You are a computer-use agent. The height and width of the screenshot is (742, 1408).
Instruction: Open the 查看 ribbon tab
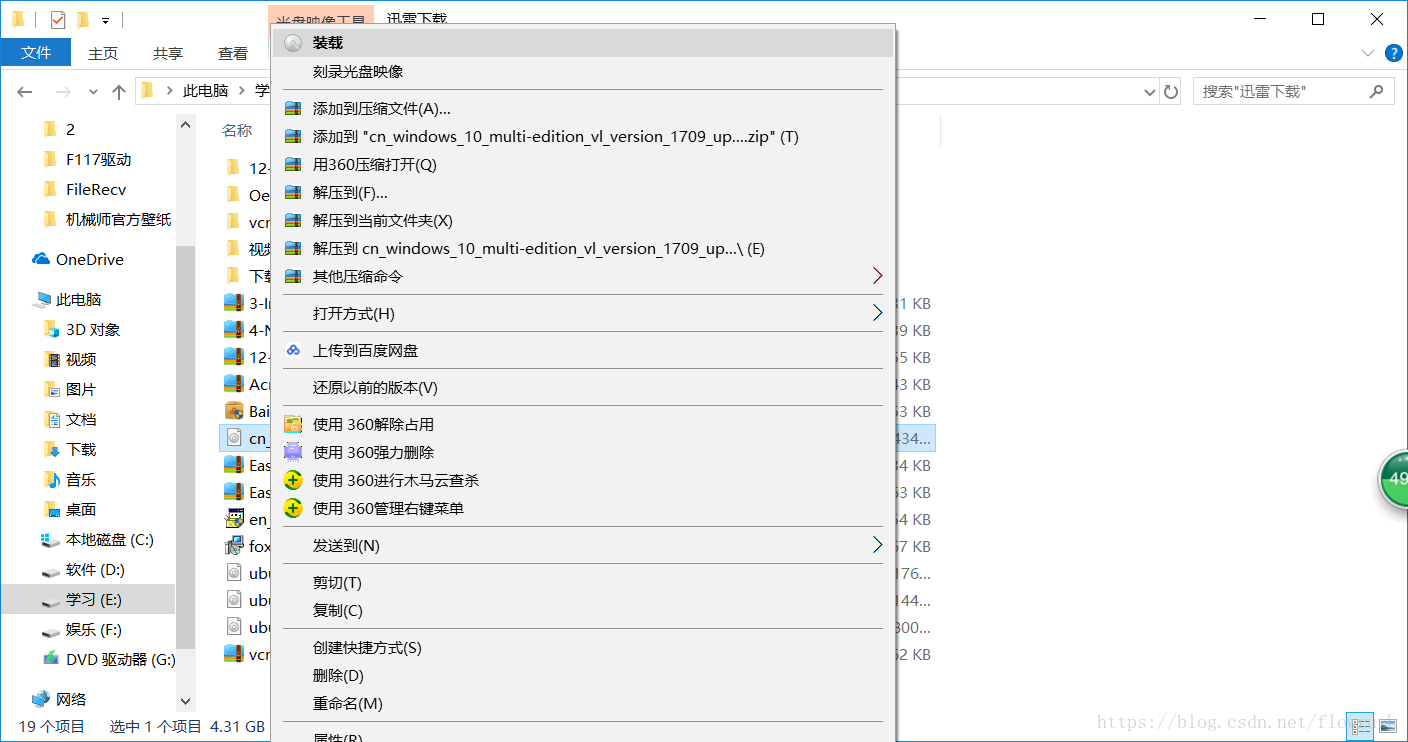[x=233, y=53]
